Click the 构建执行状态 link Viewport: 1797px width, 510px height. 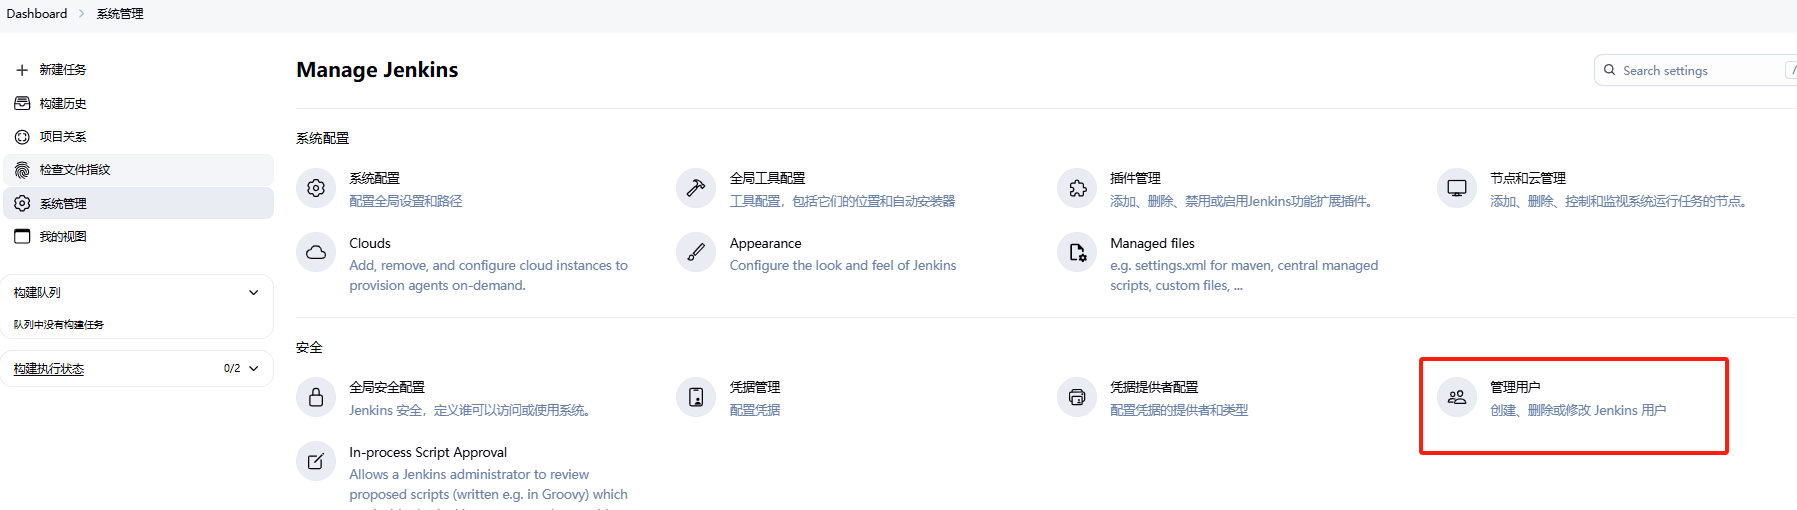49,369
